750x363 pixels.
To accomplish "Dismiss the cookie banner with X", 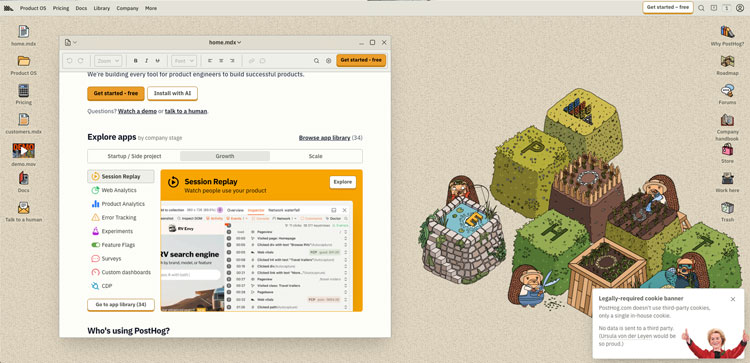I will [x=733, y=299].
